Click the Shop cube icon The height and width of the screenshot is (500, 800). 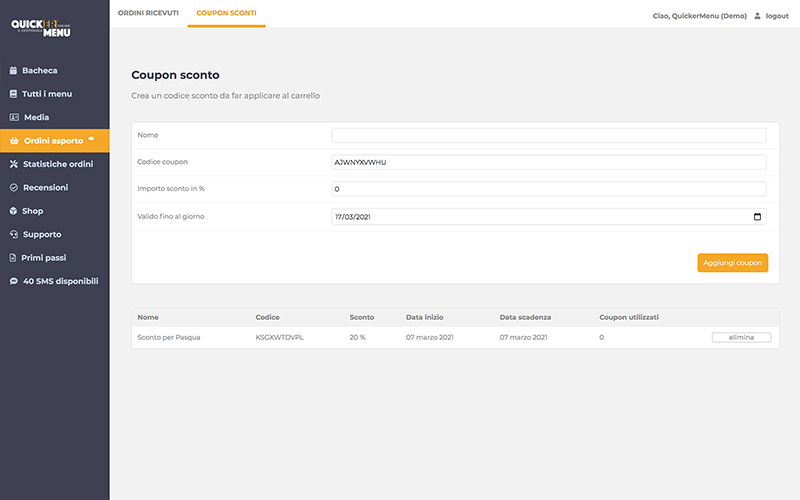pyautogui.click(x=13, y=211)
